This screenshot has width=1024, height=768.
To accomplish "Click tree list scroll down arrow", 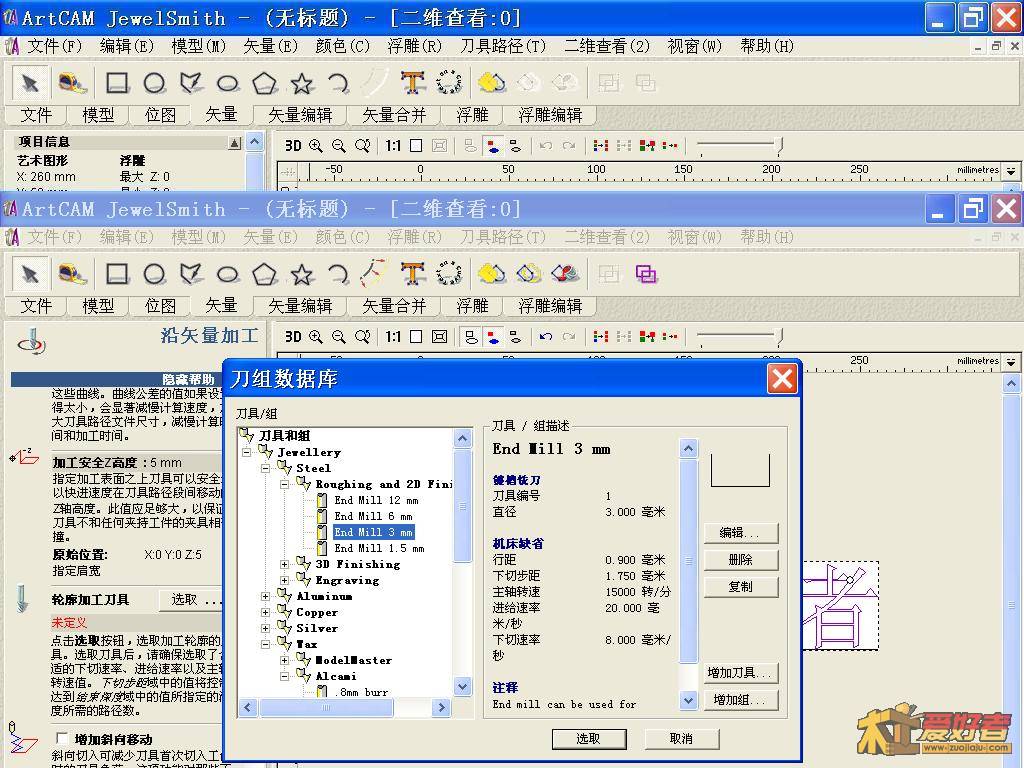I will coord(462,686).
